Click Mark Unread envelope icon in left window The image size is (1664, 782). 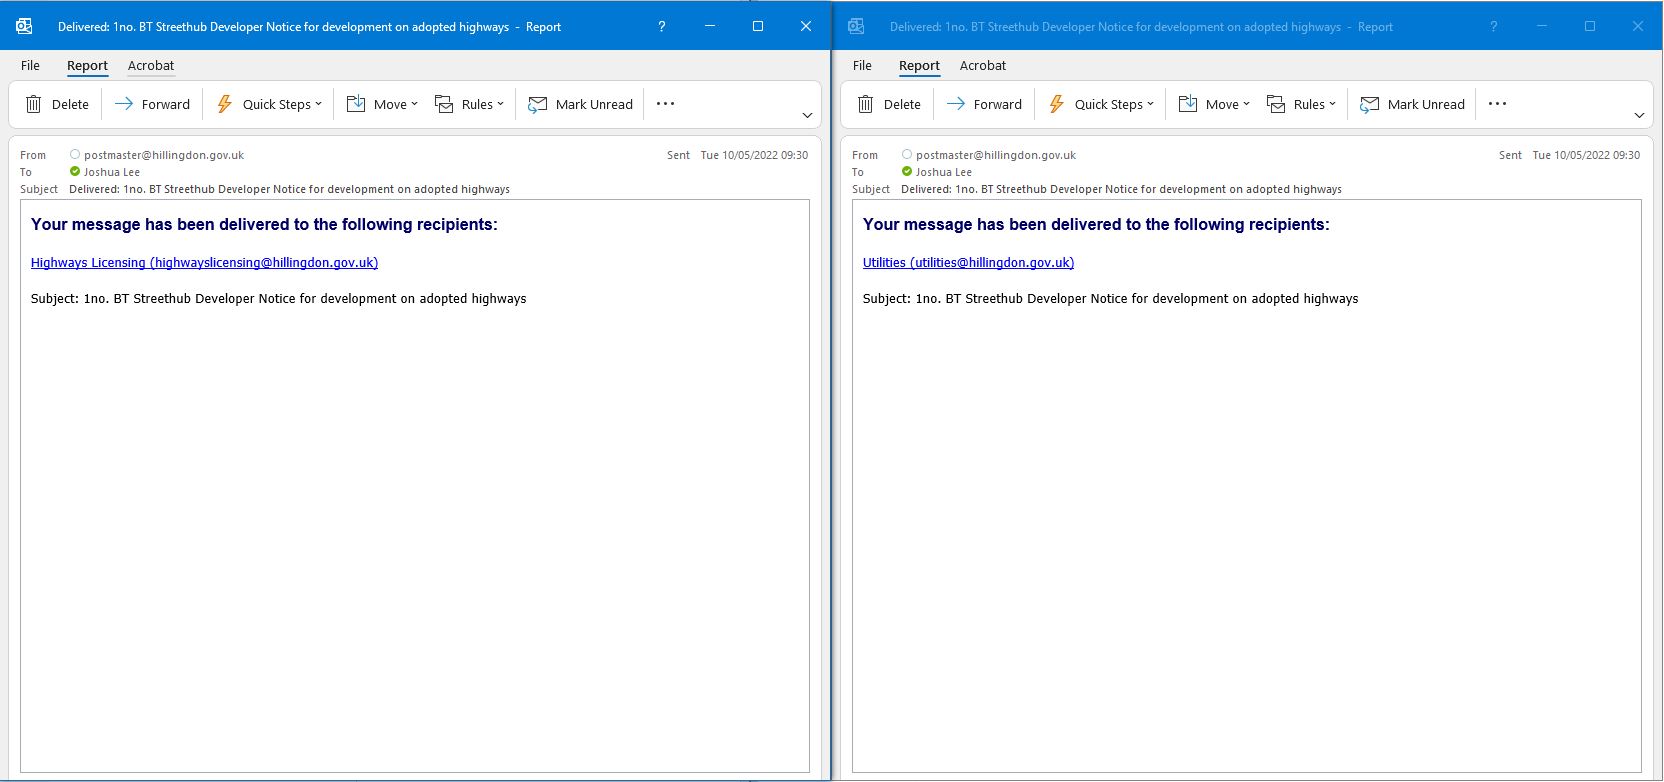pyautogui.click(x=538, y=104)
